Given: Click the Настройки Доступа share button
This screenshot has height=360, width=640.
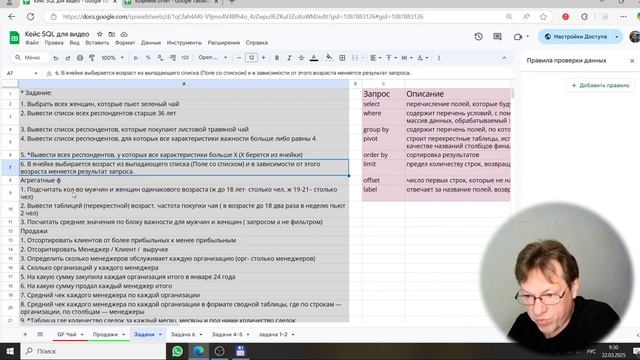Looking at the screenshot, I should 576,37.
